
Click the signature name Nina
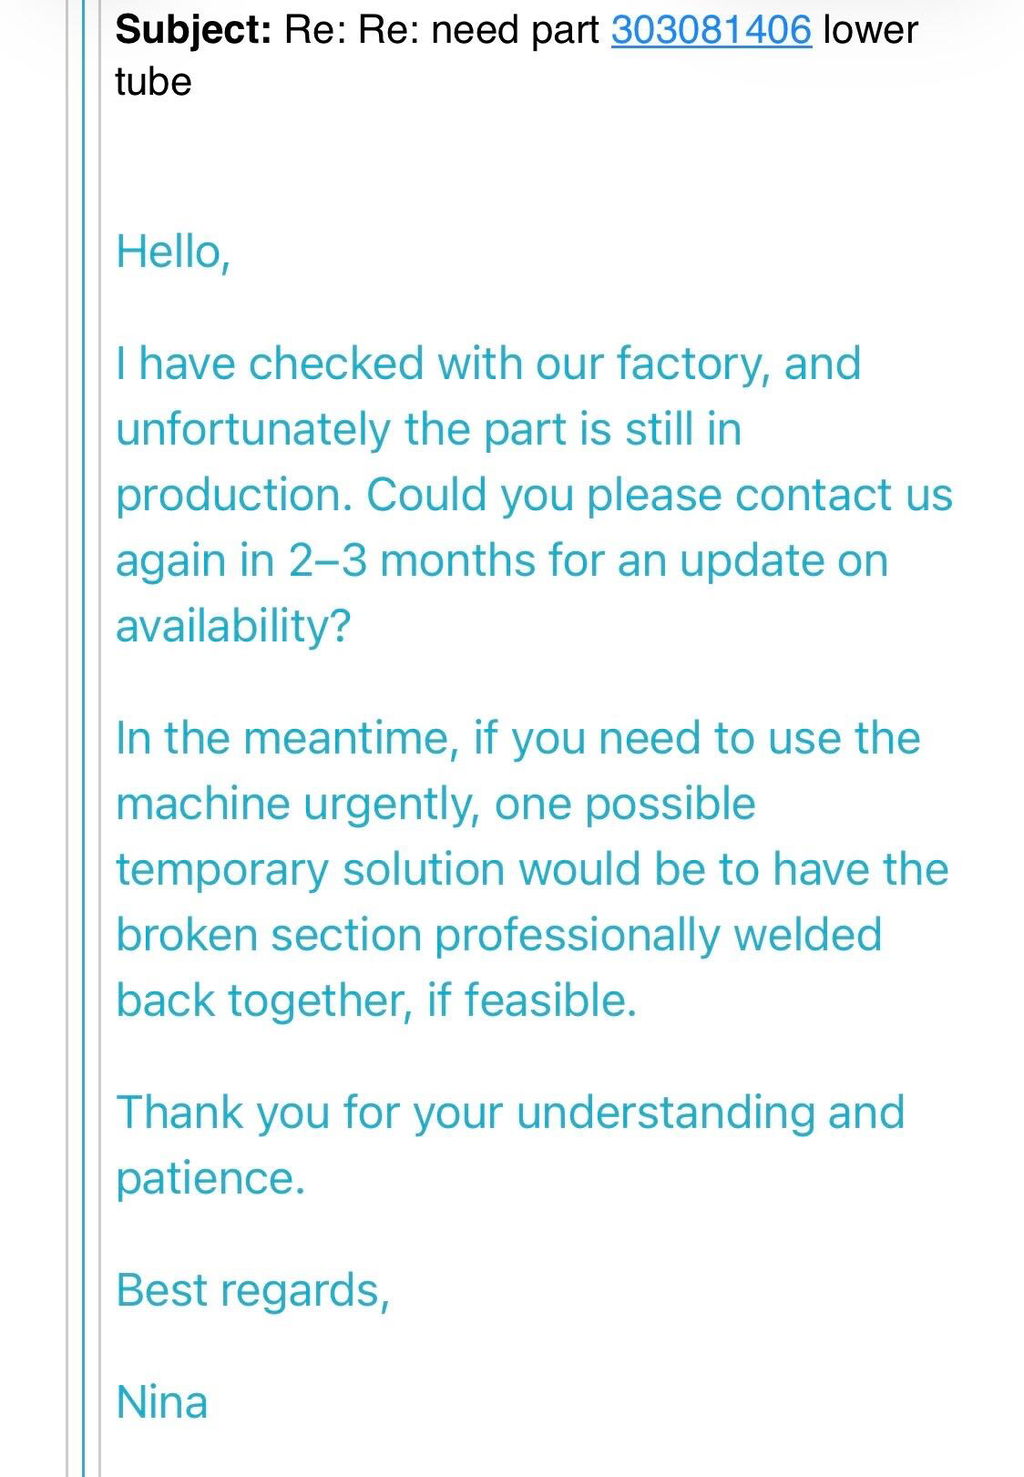[162, 1403]
